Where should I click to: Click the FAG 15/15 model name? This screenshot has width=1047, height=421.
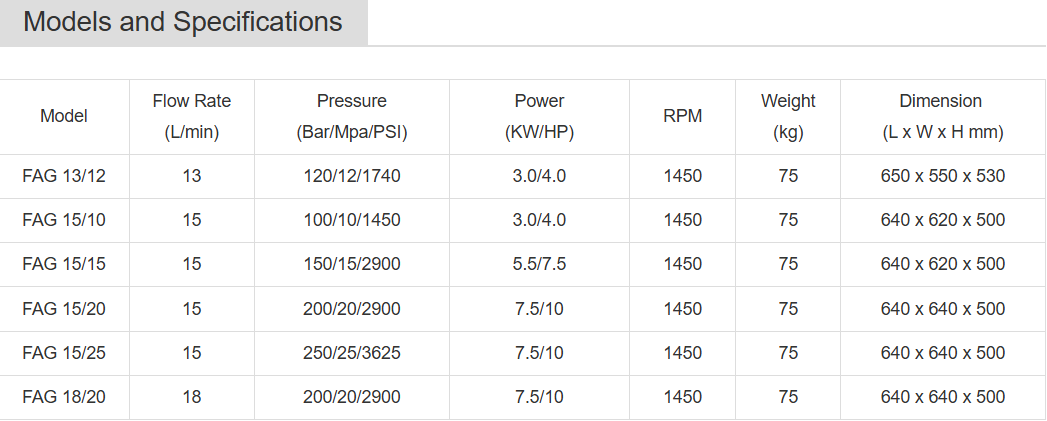tap(64, 265)
